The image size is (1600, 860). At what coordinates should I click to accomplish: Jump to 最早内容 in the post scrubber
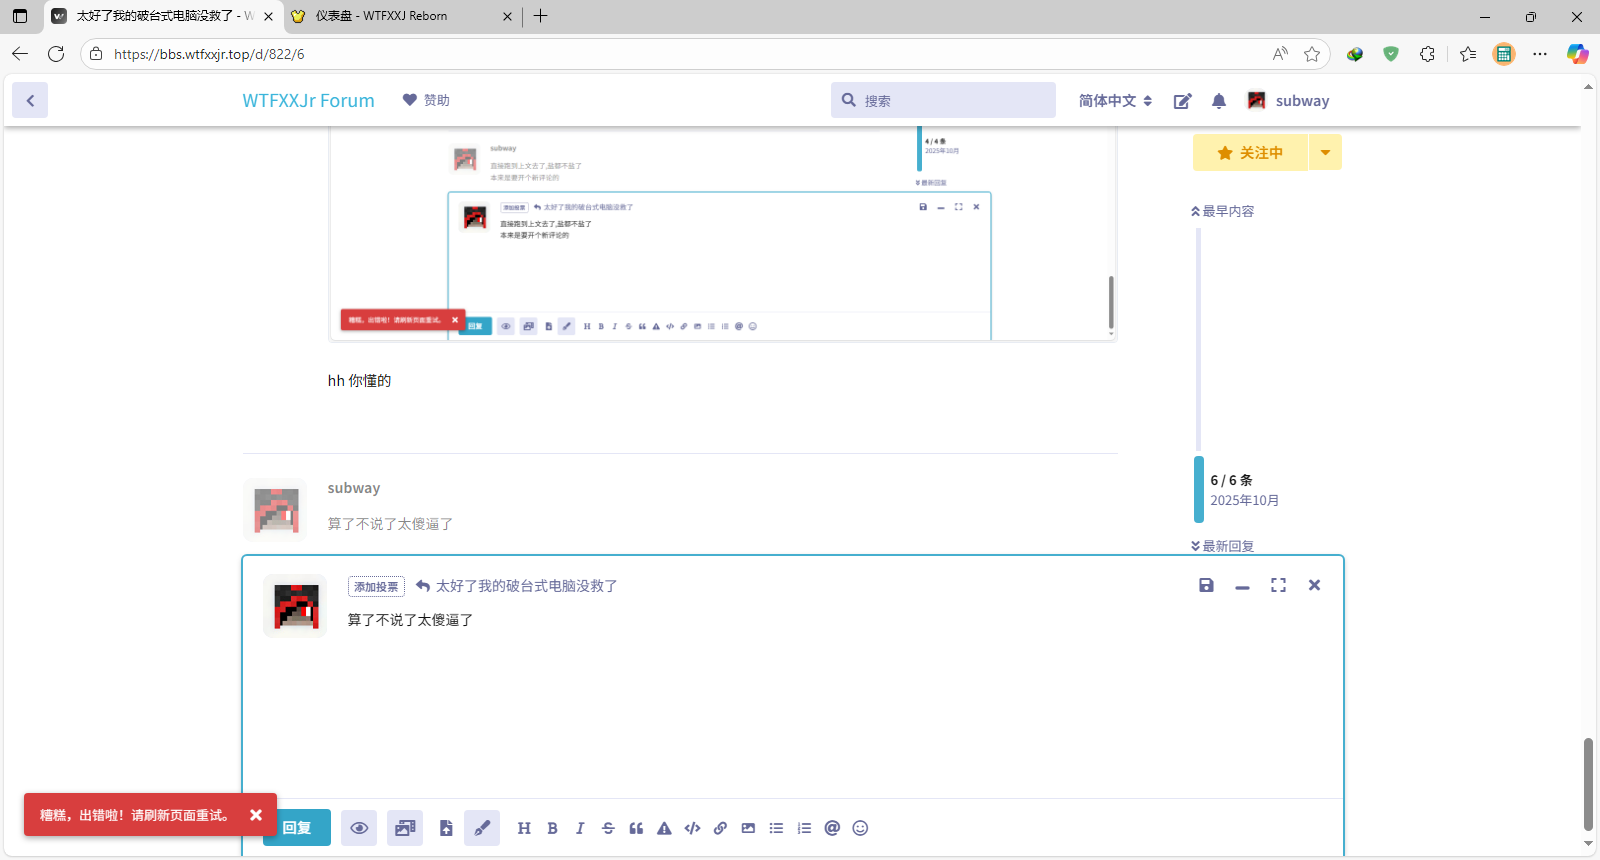point(1223,211)
